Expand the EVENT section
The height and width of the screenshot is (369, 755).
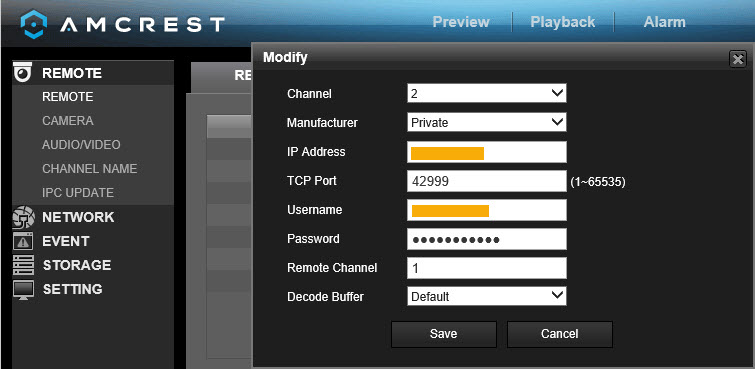[66, 241]
